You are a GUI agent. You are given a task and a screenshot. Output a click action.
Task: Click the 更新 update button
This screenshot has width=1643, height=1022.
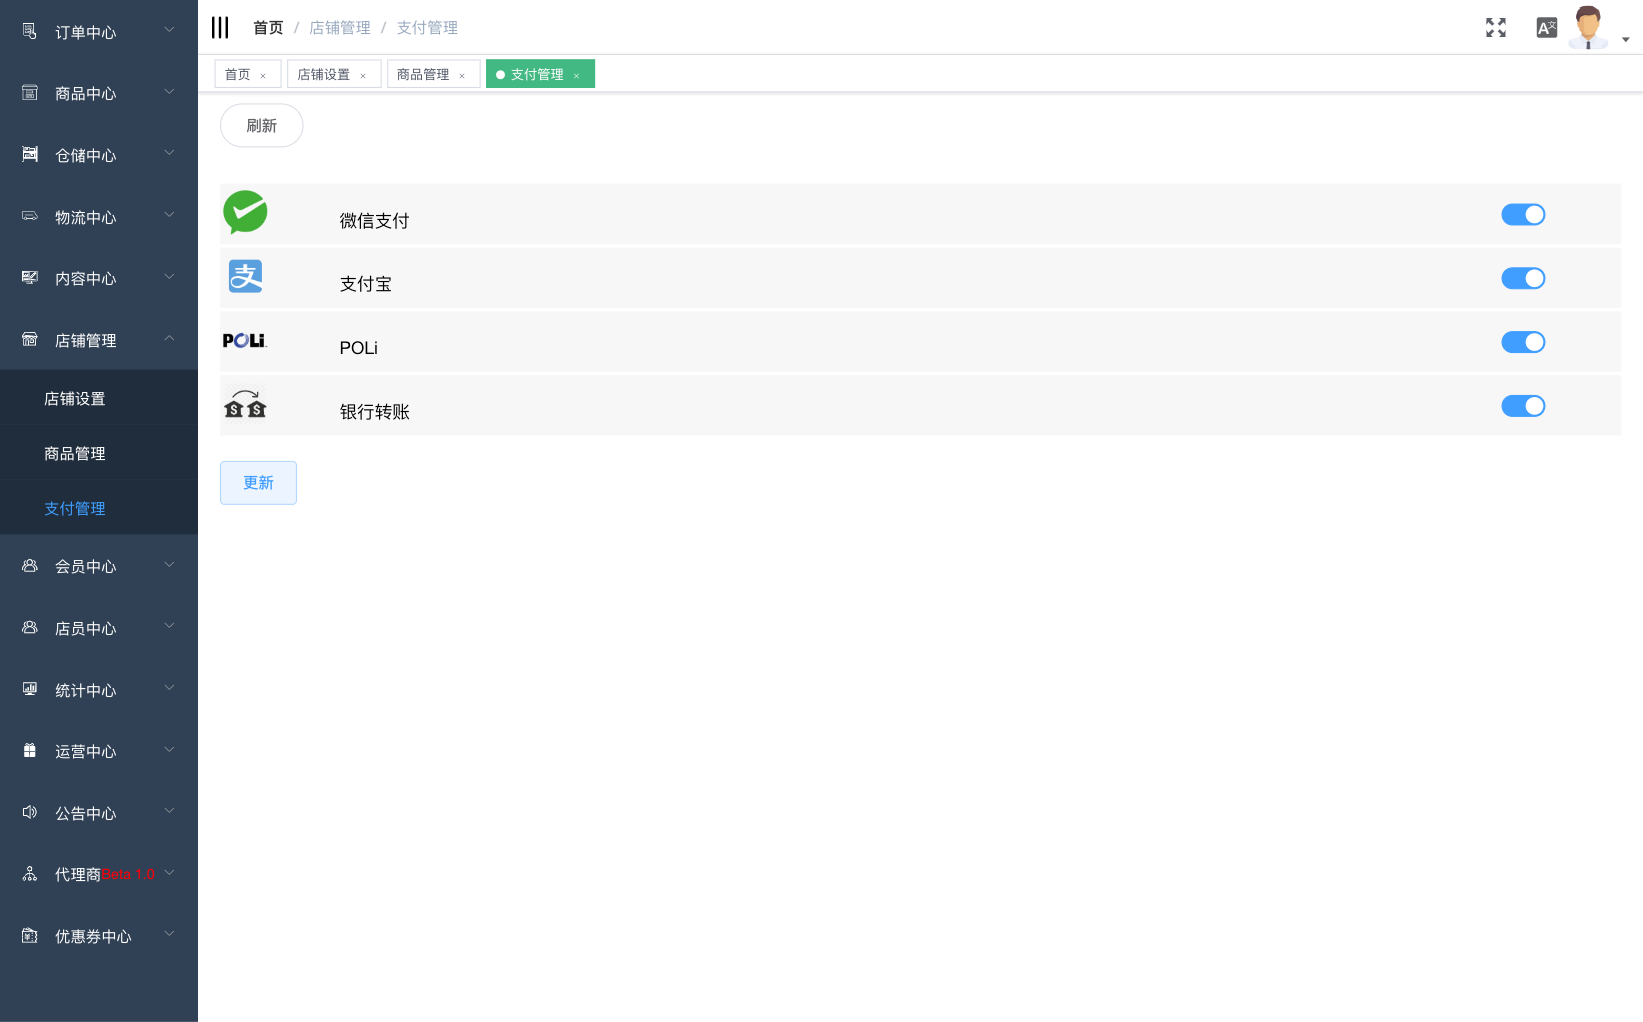click(x=258, y=483)
